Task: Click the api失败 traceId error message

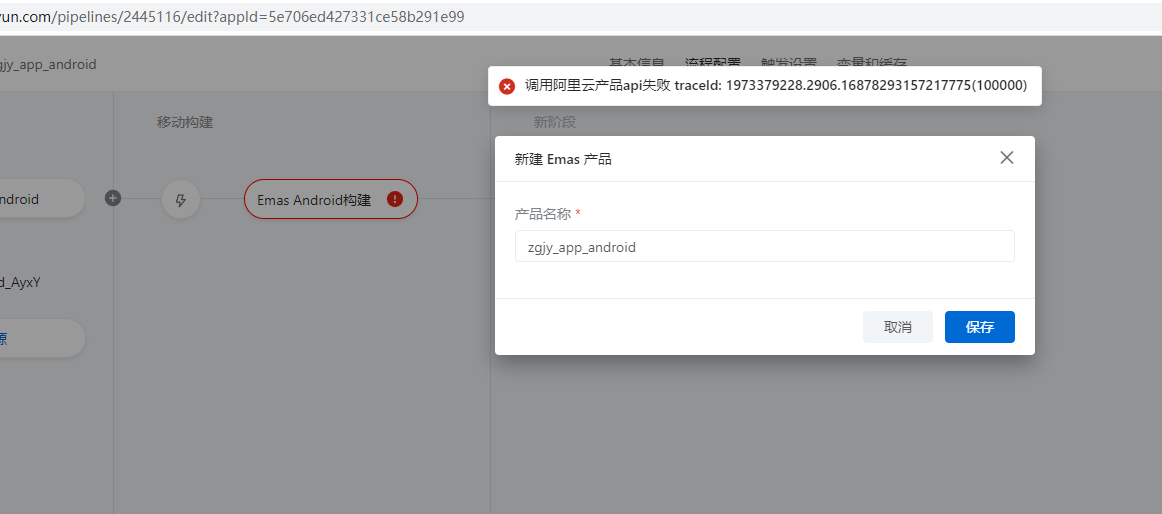Action: pos(776,86)
